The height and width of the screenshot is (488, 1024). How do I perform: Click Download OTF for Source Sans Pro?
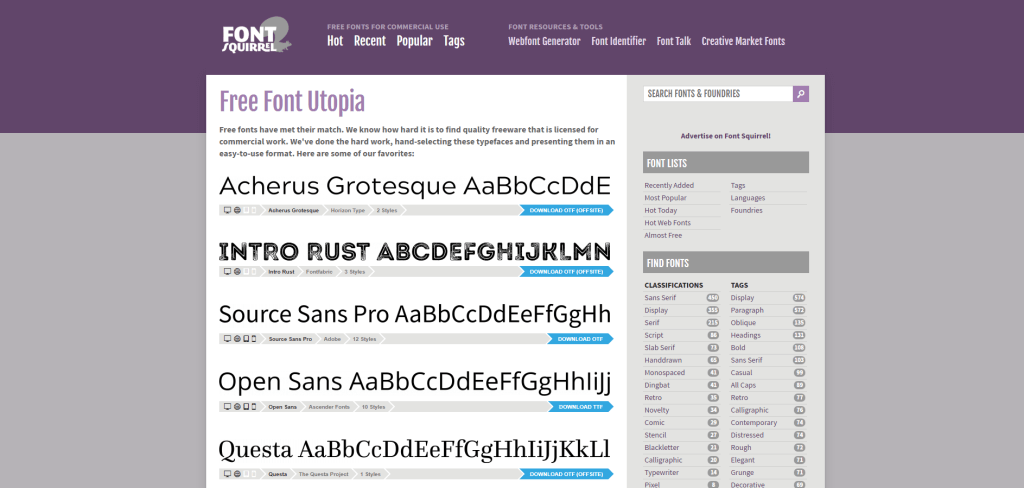point(580,339)
